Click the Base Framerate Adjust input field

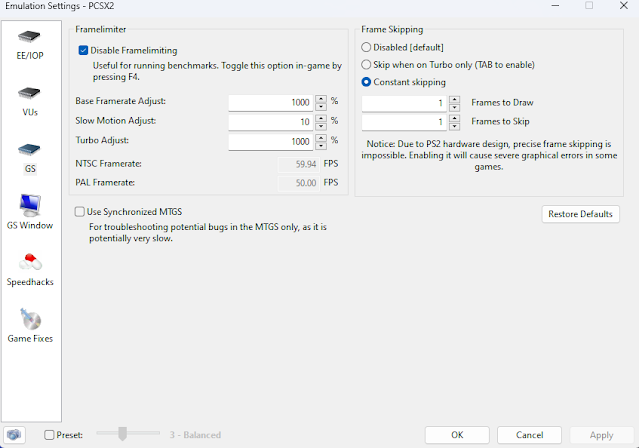point(271,103)
